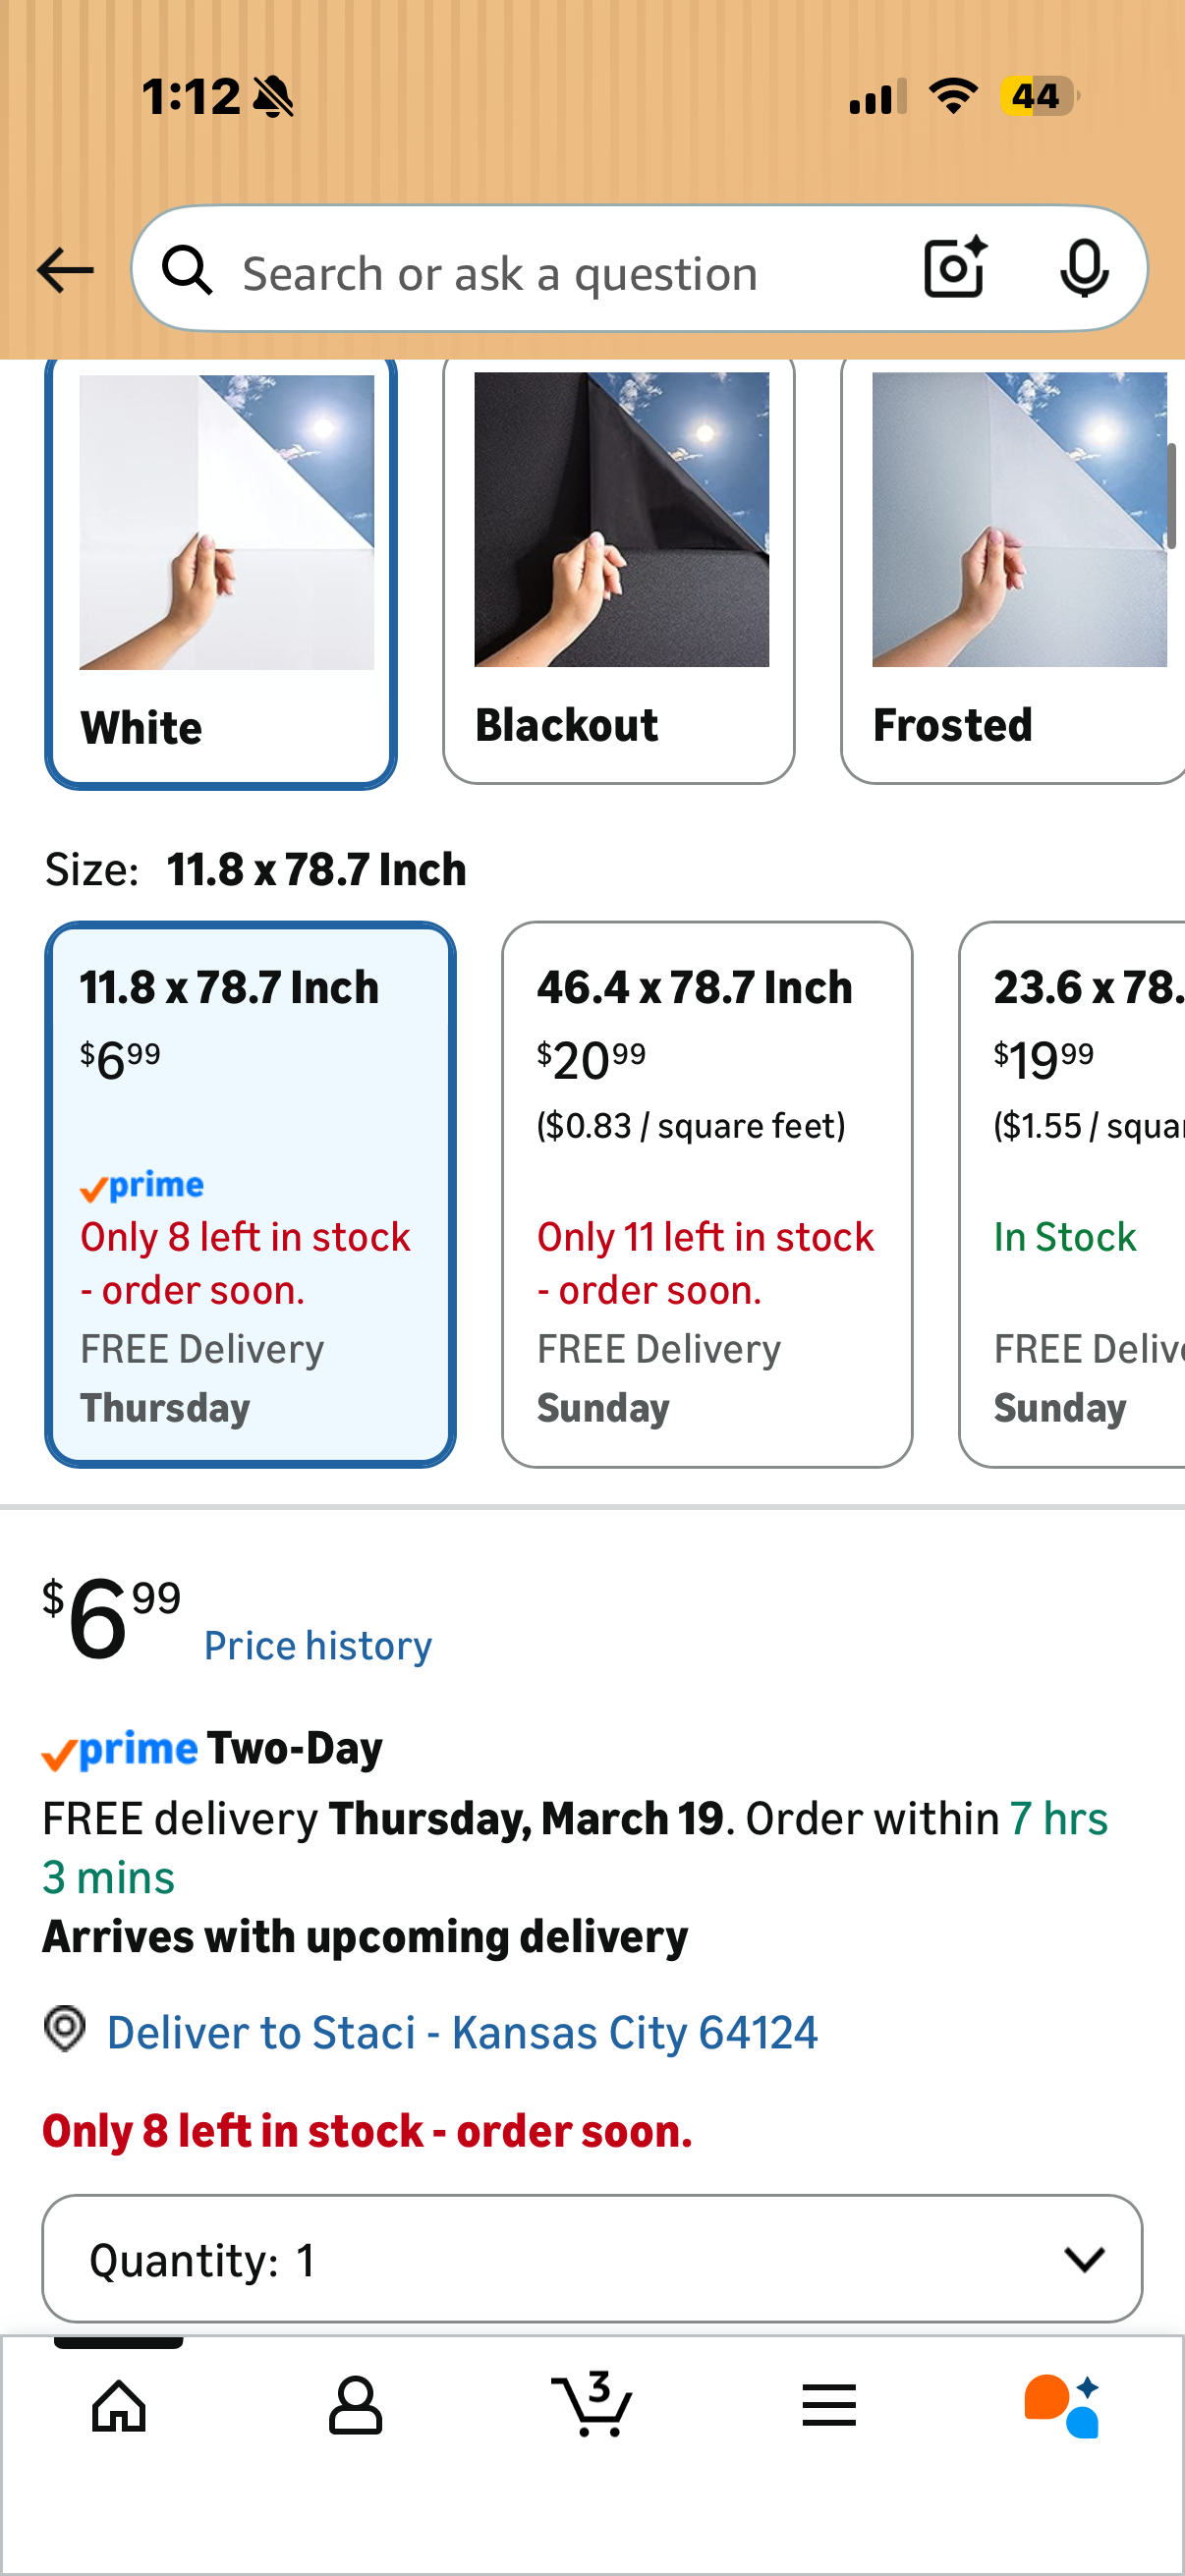Launch Rufus AI assistant icon
Screen dimensions: 1185x2576
point(1062,2405)
